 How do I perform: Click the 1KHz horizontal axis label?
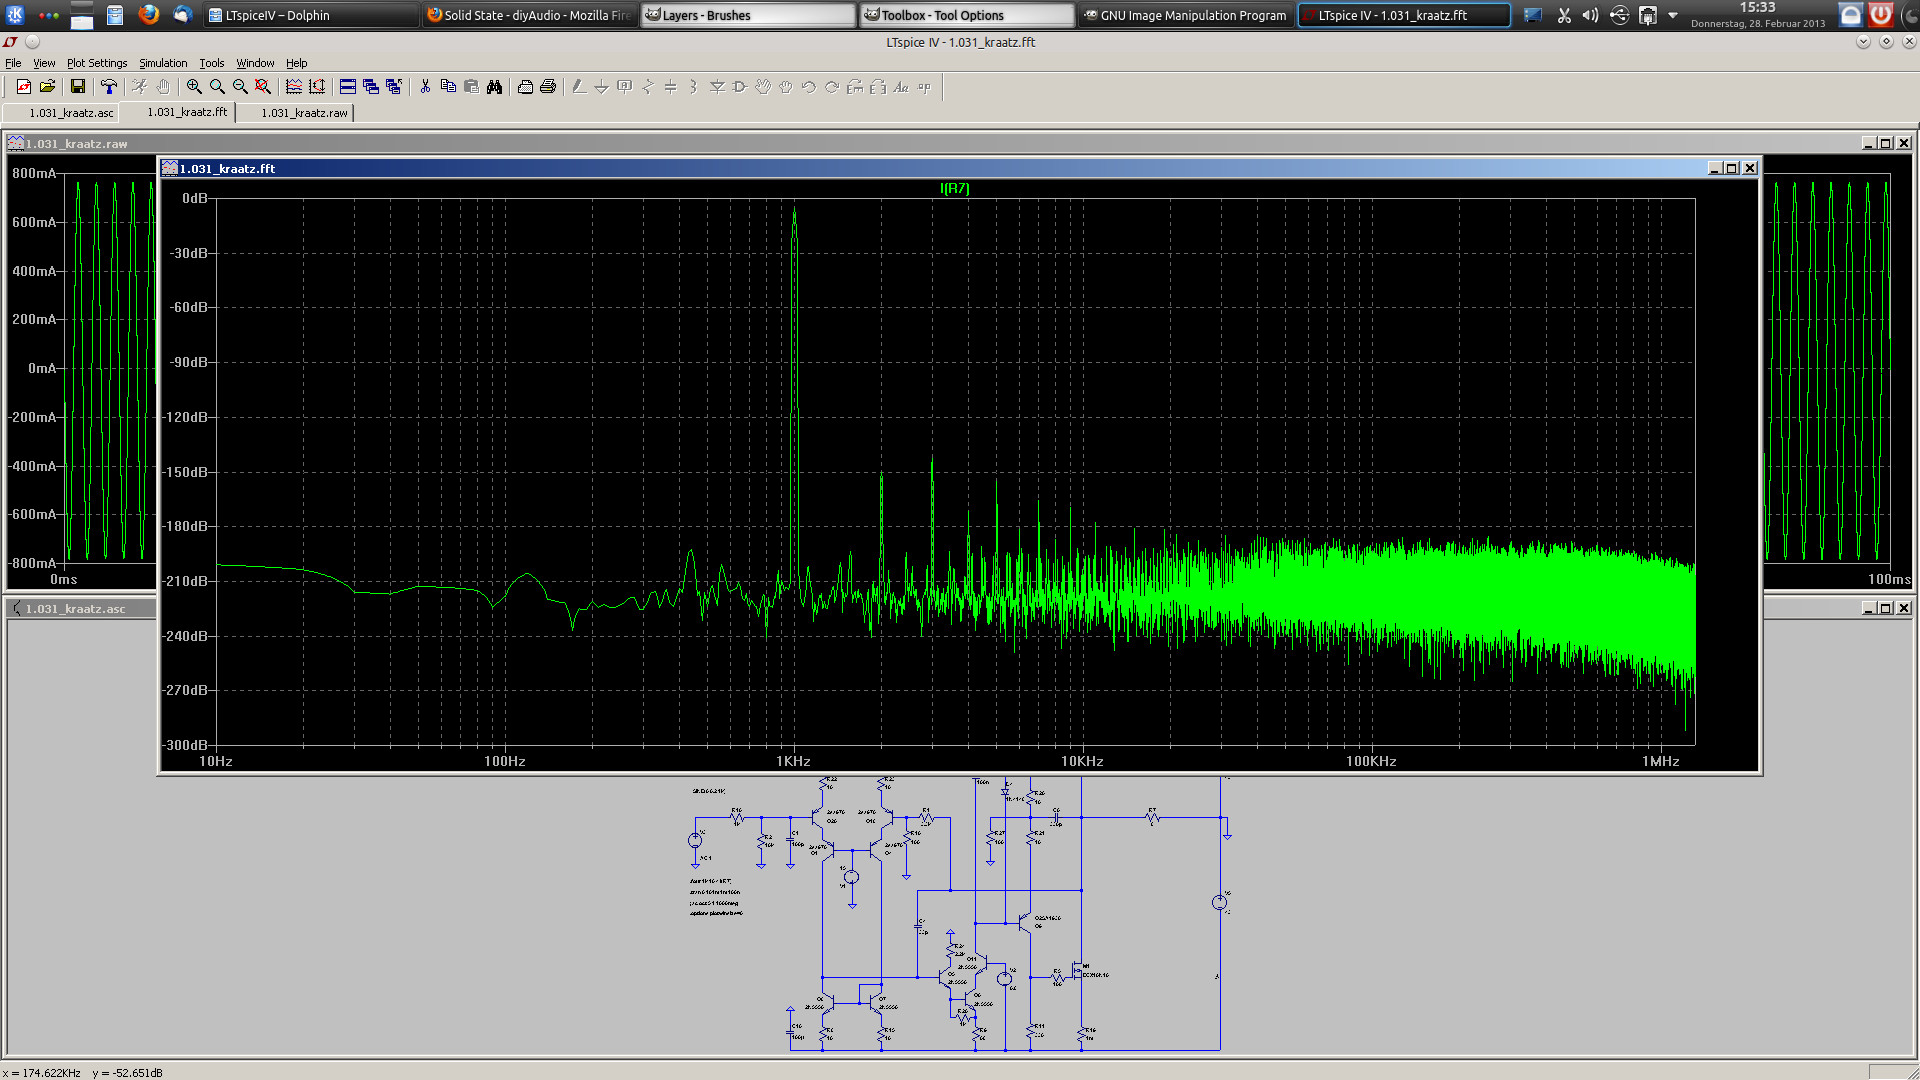point(793,761)
